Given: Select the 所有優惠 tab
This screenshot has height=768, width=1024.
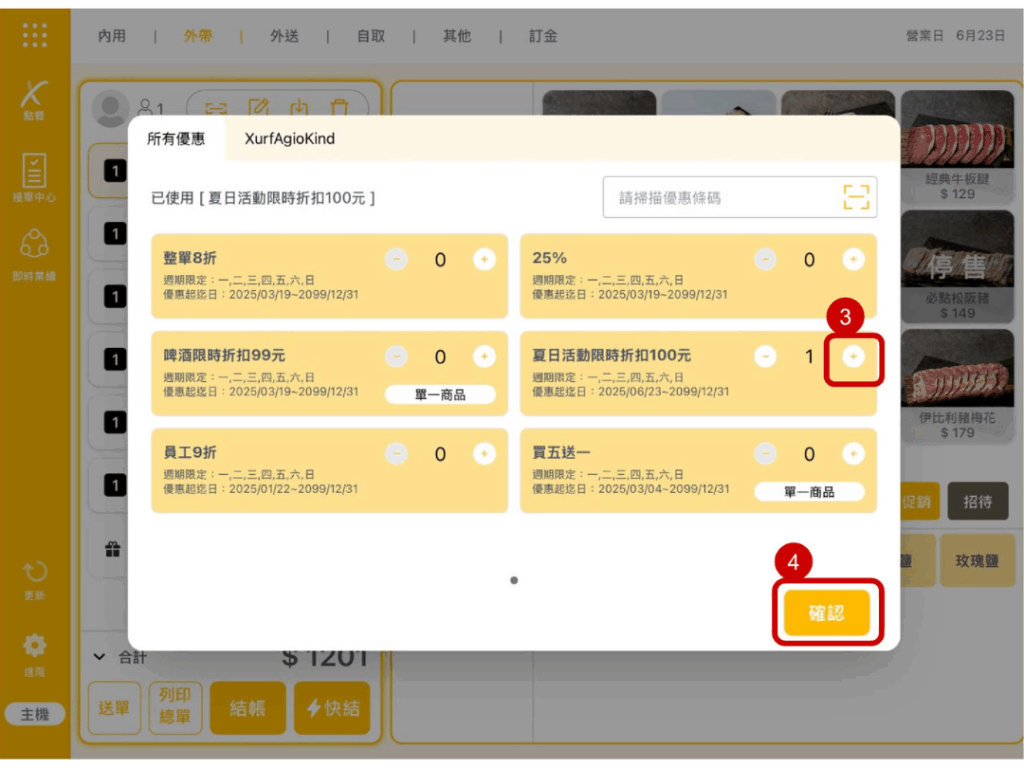Looking at the screenshot, I should [x=176, y=139].
